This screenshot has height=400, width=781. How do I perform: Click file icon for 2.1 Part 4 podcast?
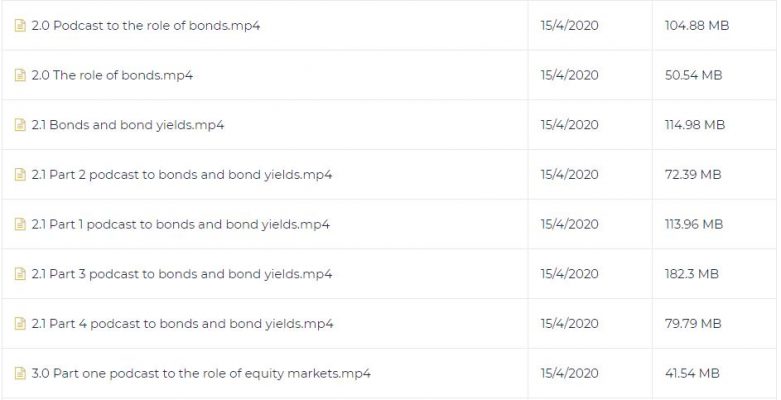pos(20,324)
